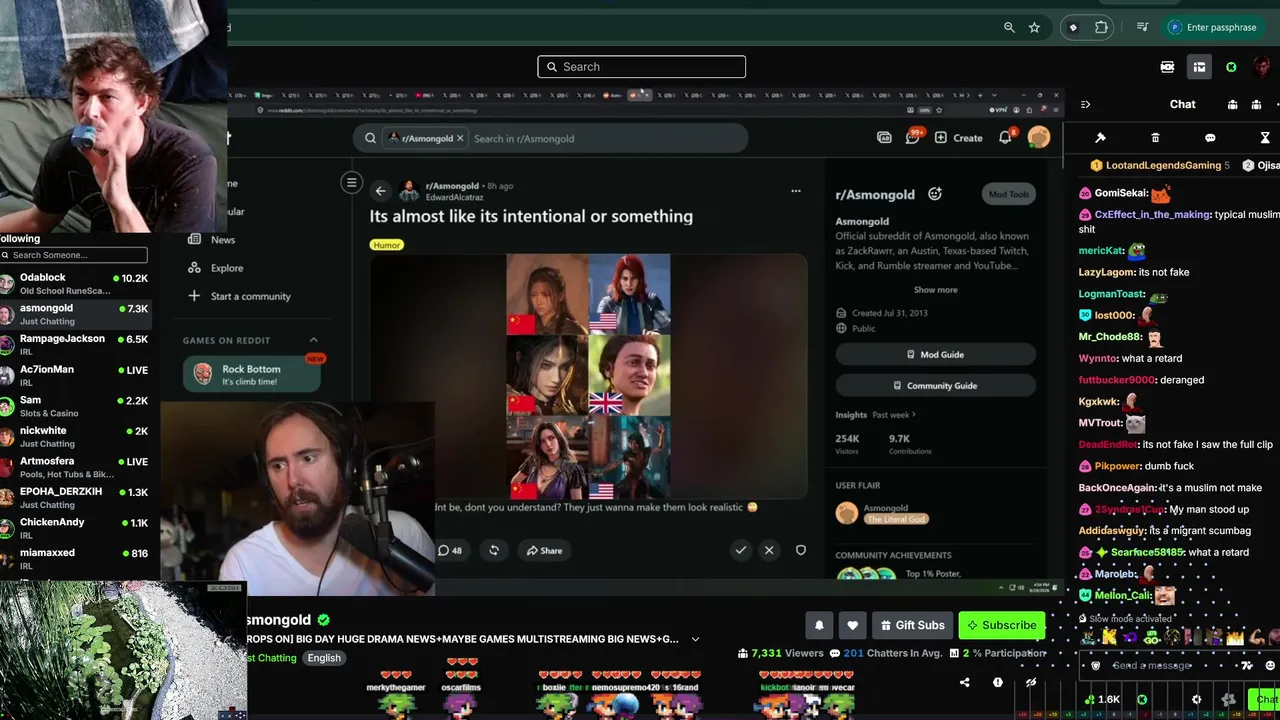Approve the post with checkmark icon
1280x720 pixels.
pos(740,550)
